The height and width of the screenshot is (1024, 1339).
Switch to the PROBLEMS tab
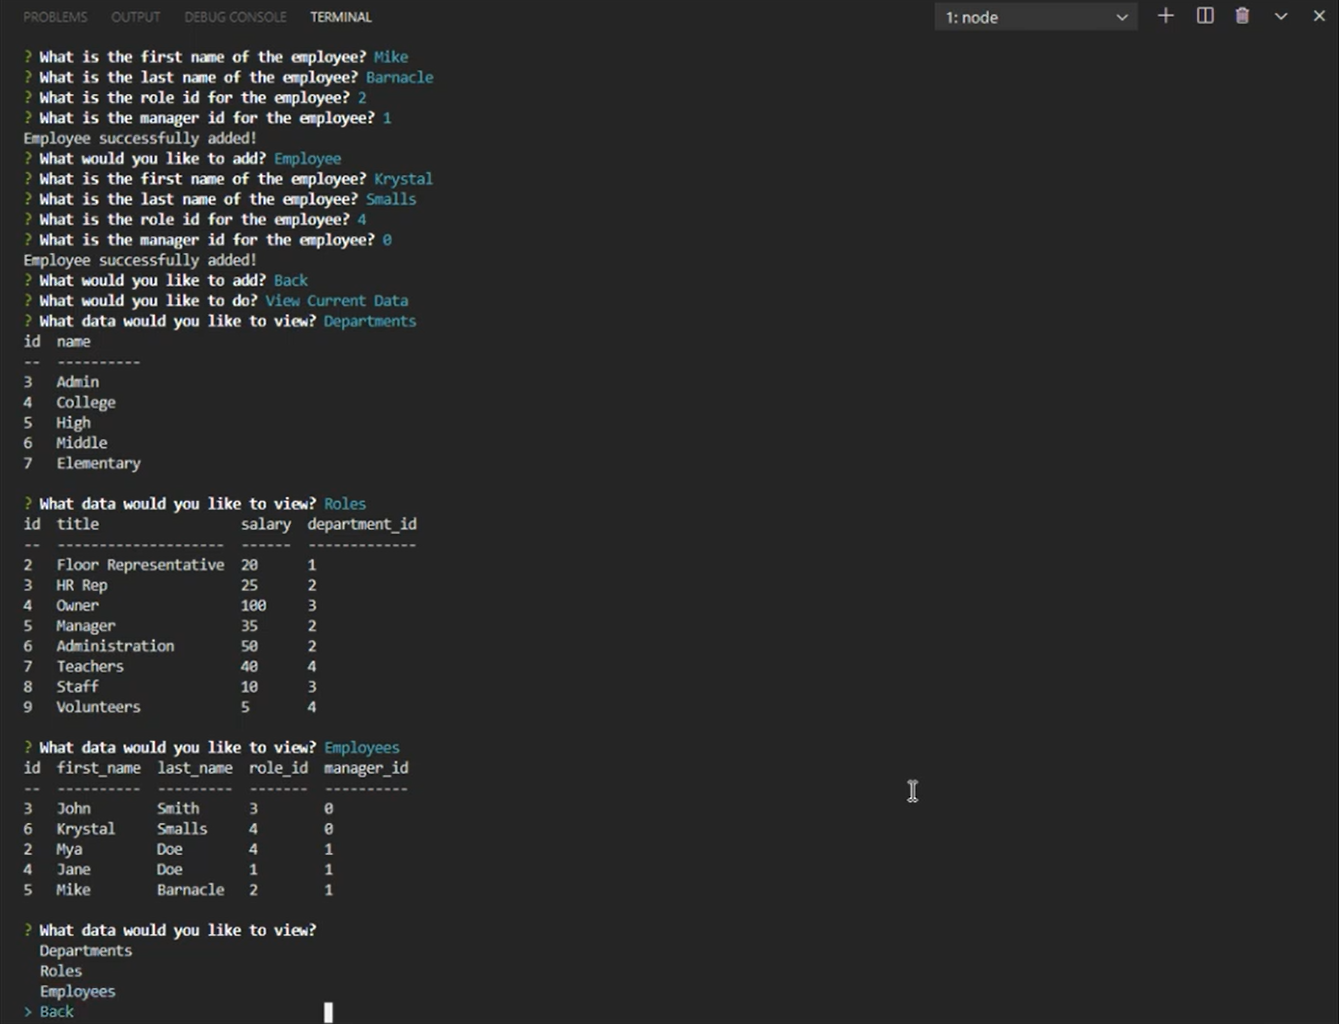[55, 17]
